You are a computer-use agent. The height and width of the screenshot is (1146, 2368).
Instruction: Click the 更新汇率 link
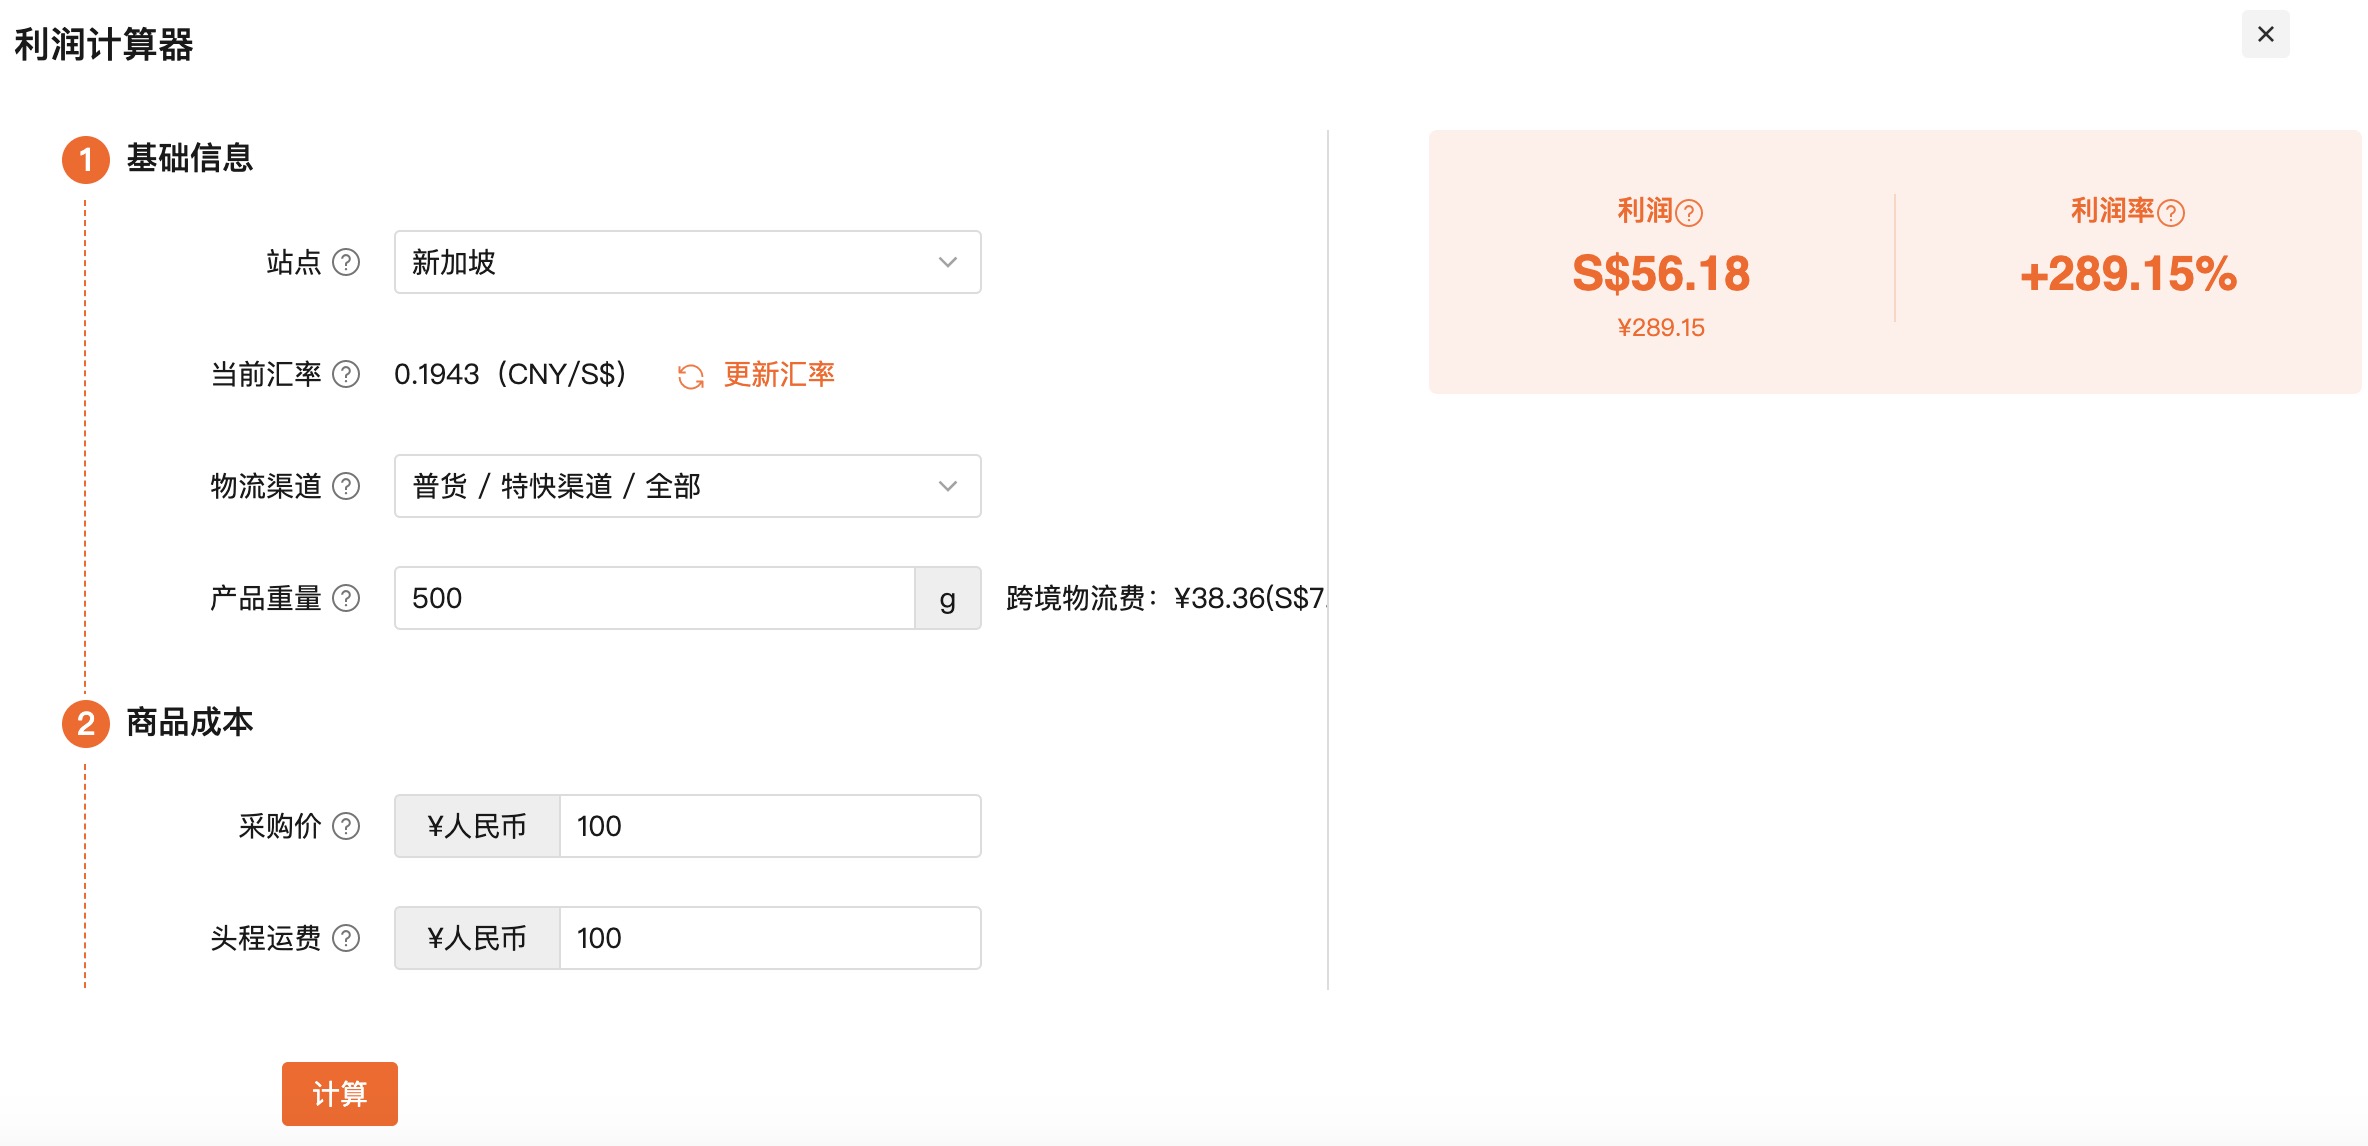(779, 374)
